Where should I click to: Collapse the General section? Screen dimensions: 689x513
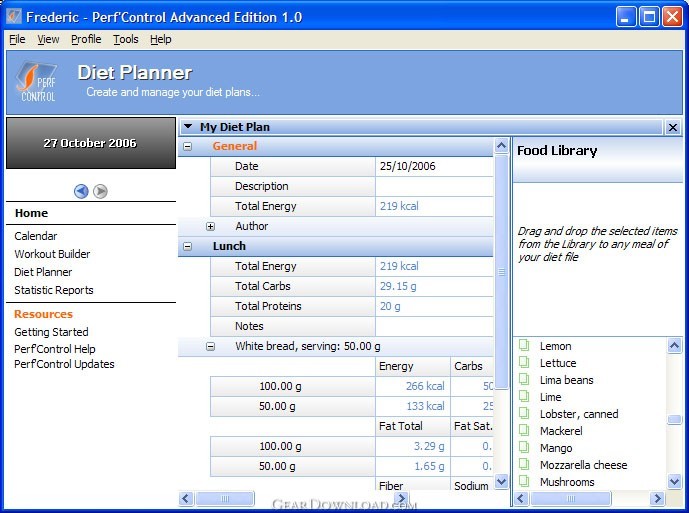188,146
